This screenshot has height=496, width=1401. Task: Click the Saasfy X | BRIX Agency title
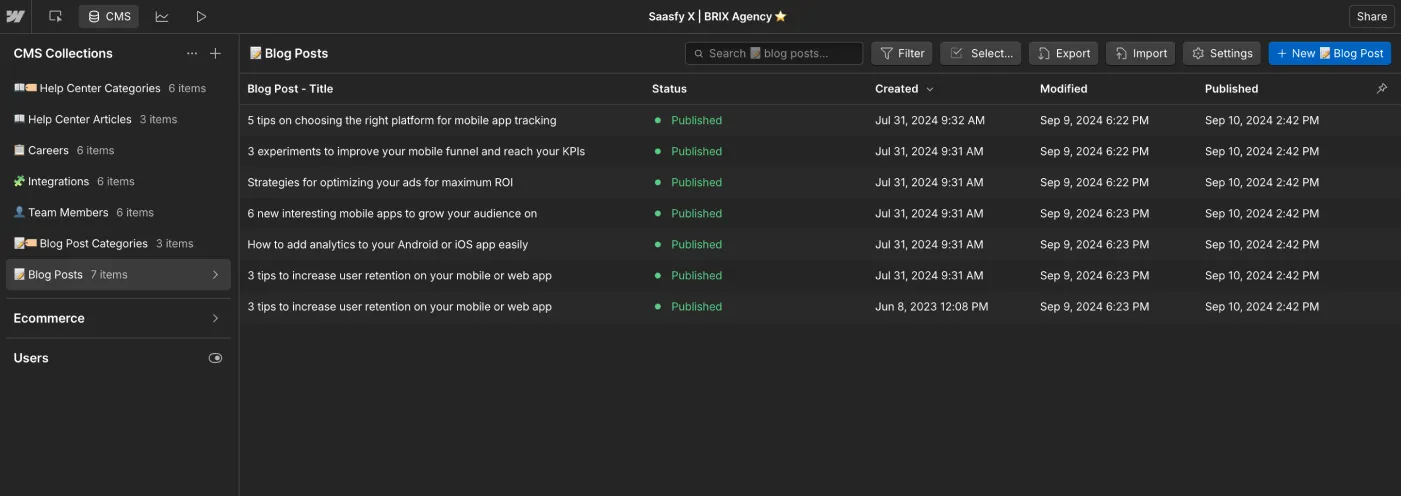[717, 16]
